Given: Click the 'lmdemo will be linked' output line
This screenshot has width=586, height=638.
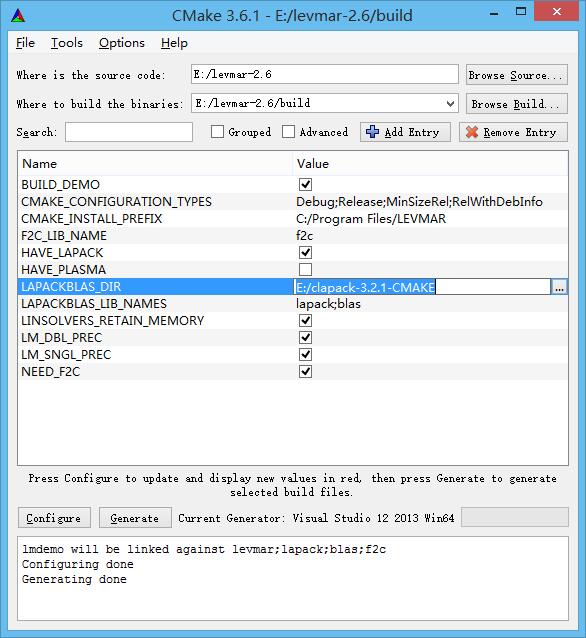Looking at the screenshot, I should 204,549.
